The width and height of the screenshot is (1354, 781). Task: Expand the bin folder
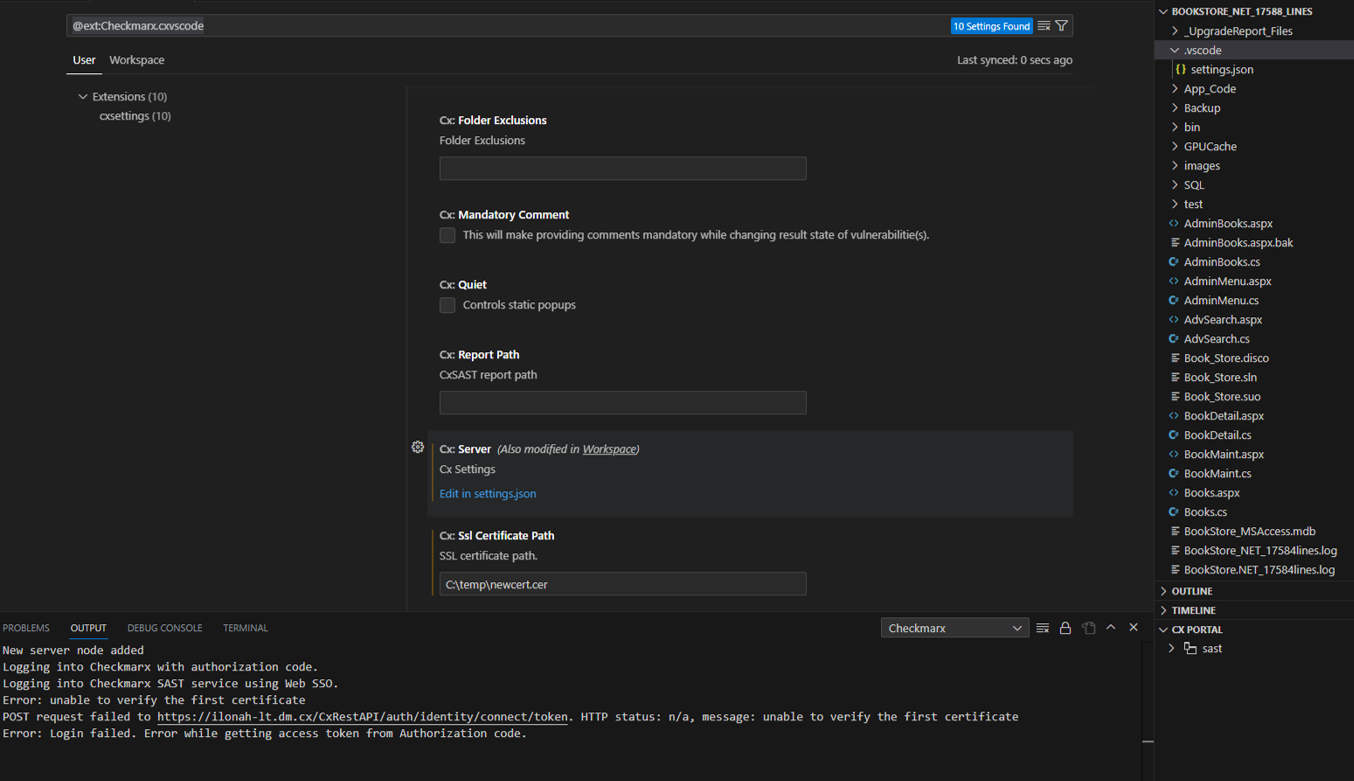tap(1175, 127)
